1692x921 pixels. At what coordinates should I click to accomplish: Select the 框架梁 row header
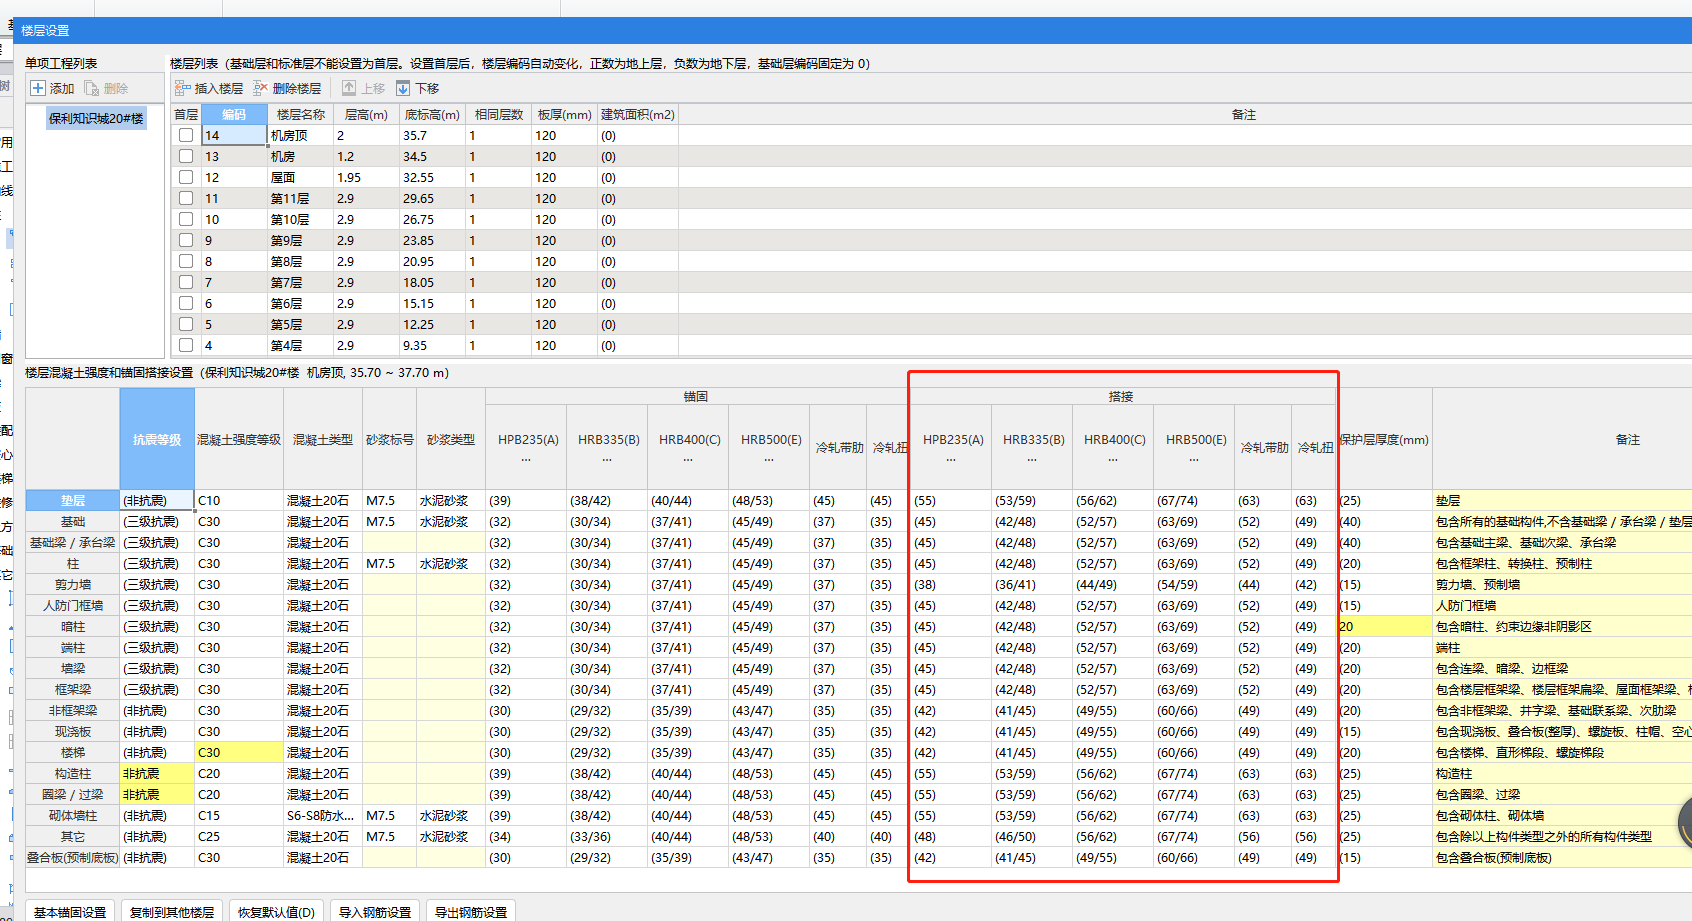pos(73,689)
